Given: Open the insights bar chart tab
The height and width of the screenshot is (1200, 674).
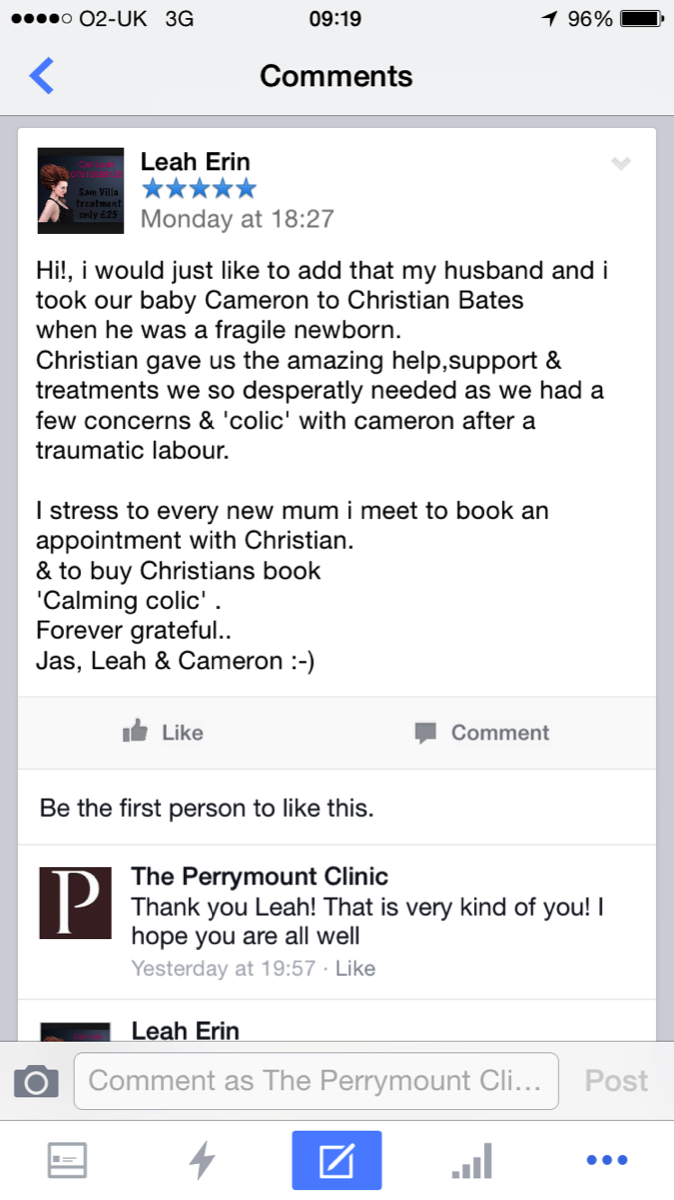Looking at the screenshot, I should coord(471,1160).
